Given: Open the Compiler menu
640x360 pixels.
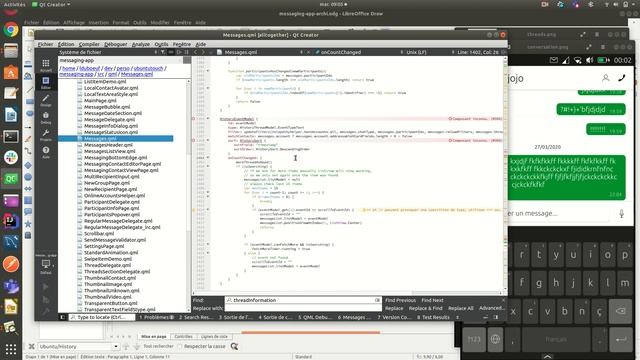Looking at the screenshot, I should [x=89, y=44].
